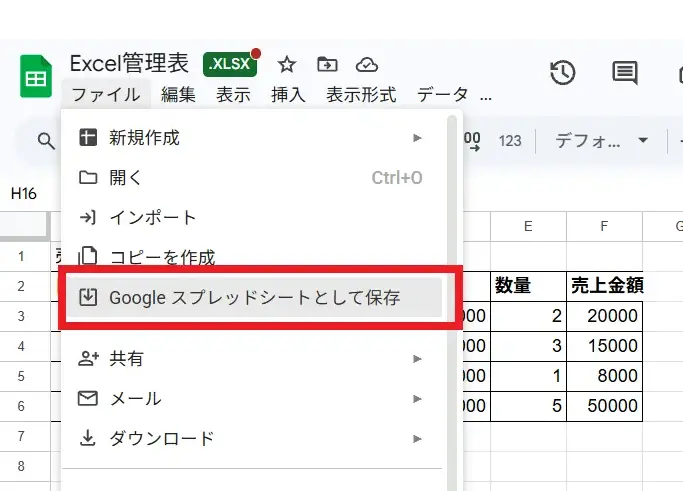Click the 数量 header cell

(x=528, y=286)
